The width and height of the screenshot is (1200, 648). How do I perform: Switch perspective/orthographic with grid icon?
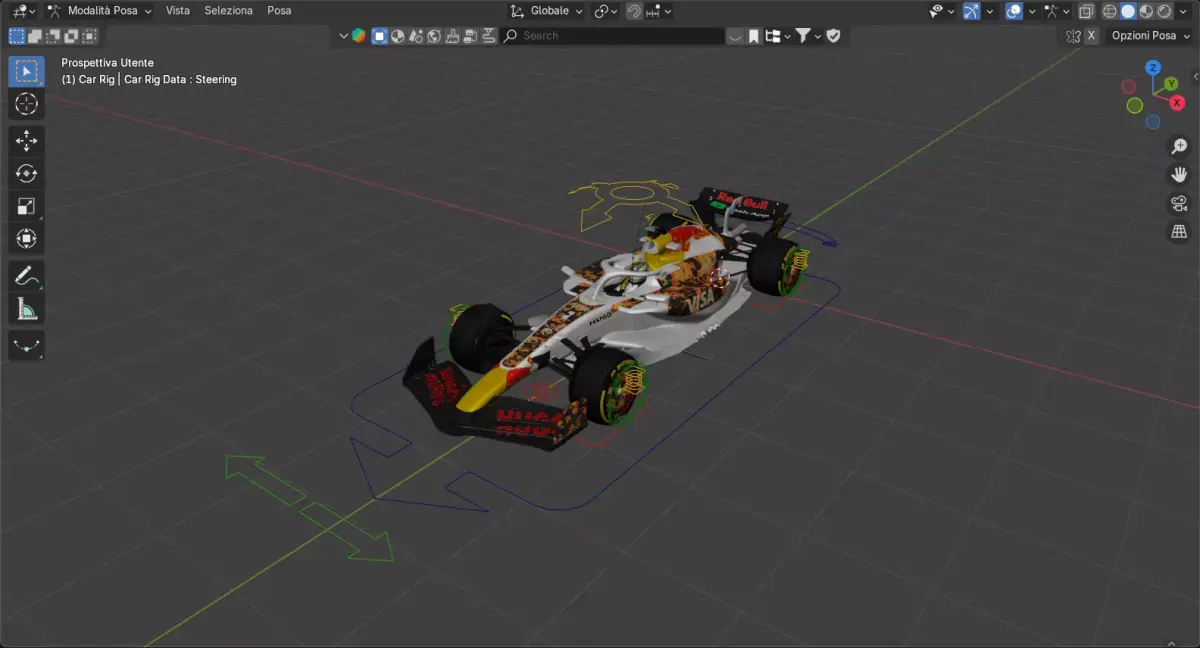pos(1179,233)
